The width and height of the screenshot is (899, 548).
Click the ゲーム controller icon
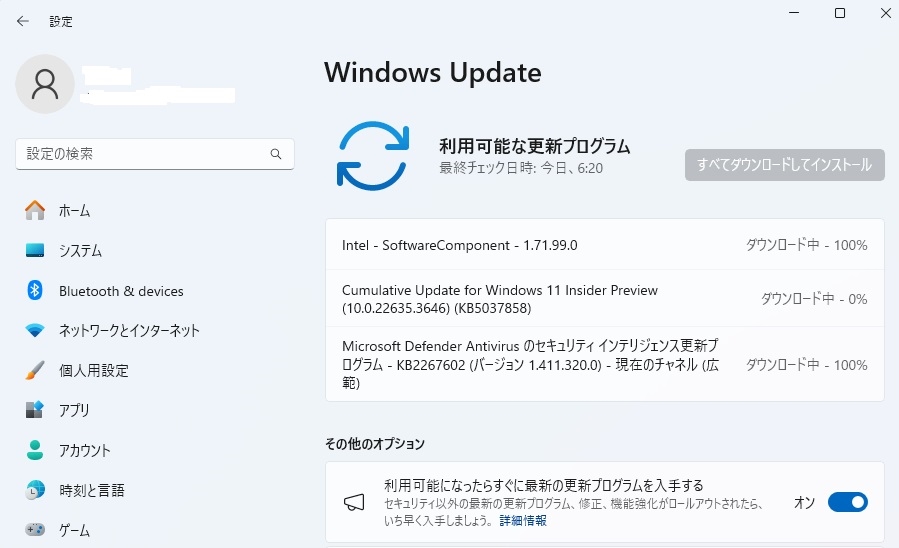(35, 530)
